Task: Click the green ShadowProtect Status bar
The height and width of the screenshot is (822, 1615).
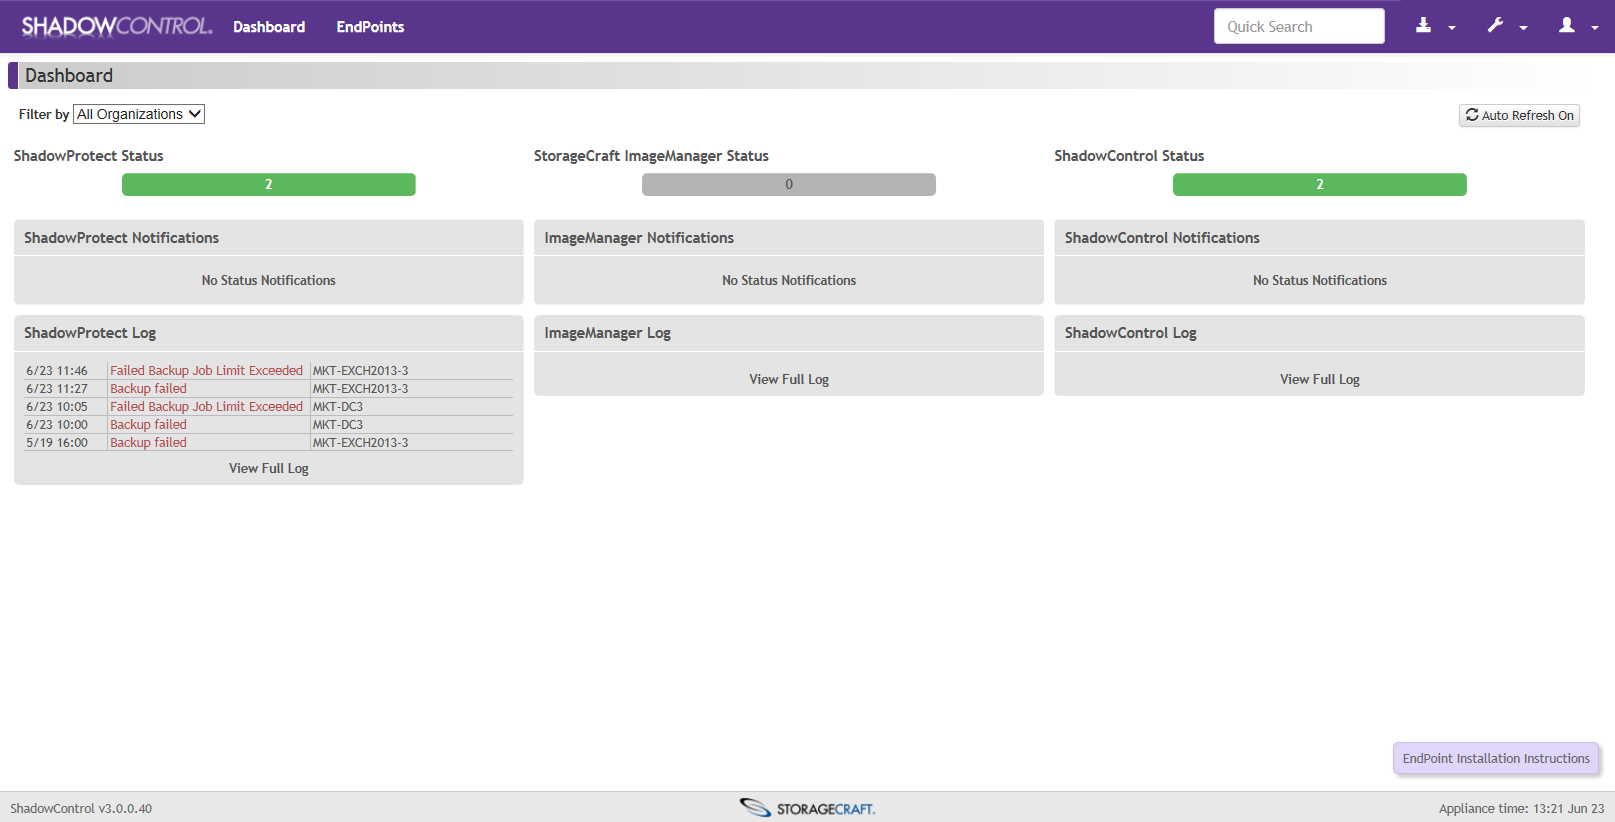Action: 269,184
